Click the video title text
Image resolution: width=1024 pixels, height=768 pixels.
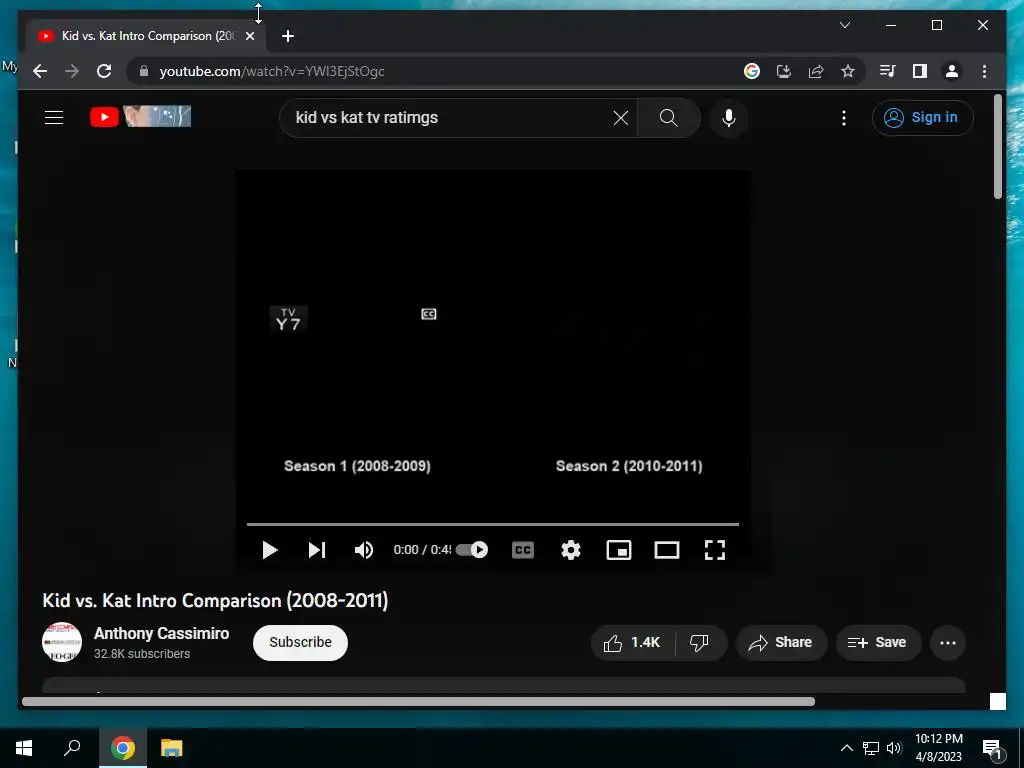(216, 601)
